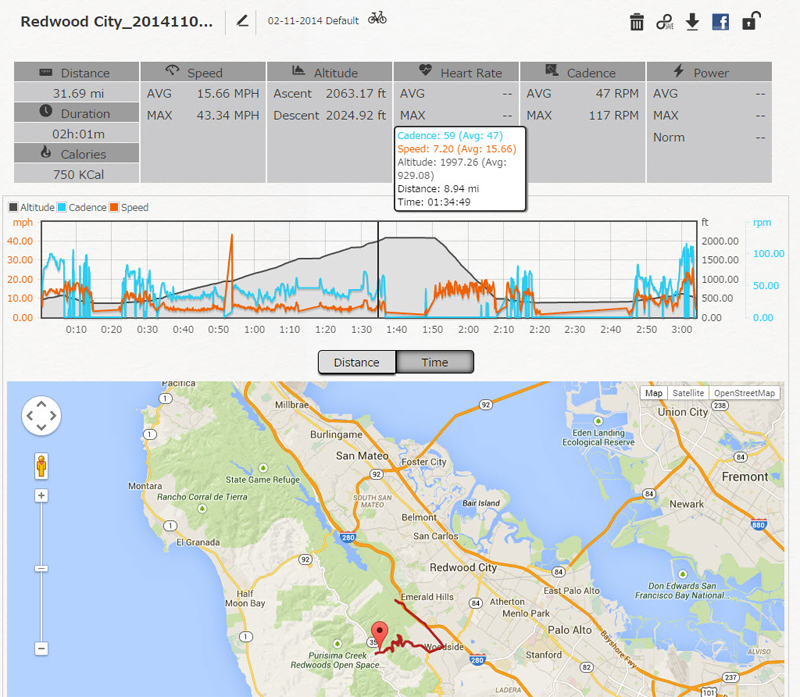Click the 1:00 tick on time axis
Viewport: 800px width, 697px height.
254,330
